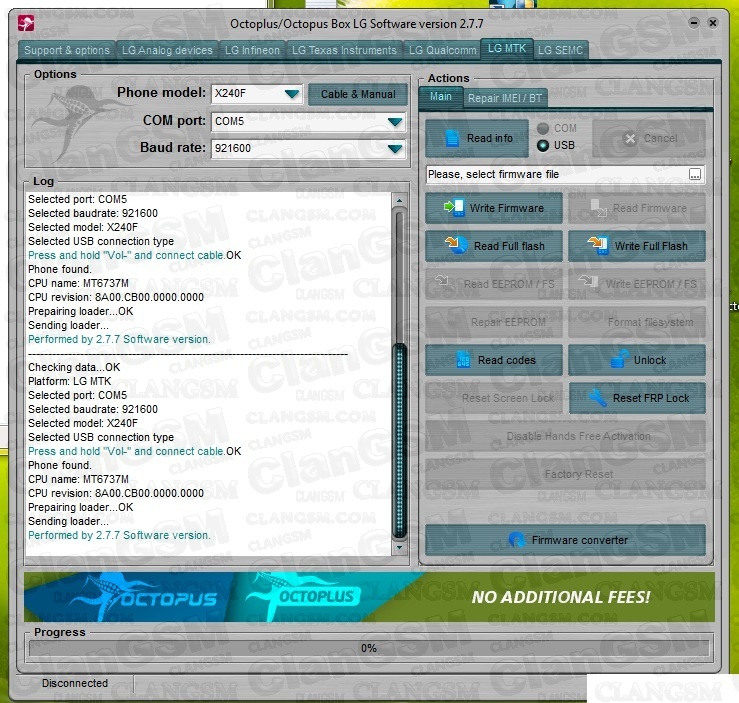The height and width of the screenshot is (703, 739).
Task: Click the Read Firmware icon
Action: pyautogui.click(x=599, y=208)
